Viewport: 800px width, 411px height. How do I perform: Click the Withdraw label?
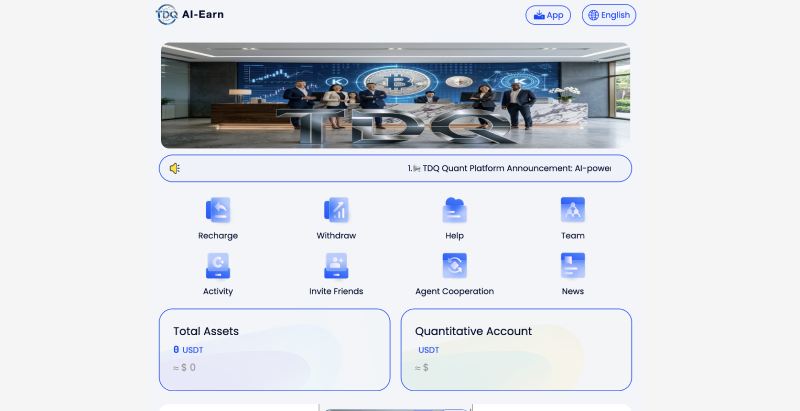[336, 236]
